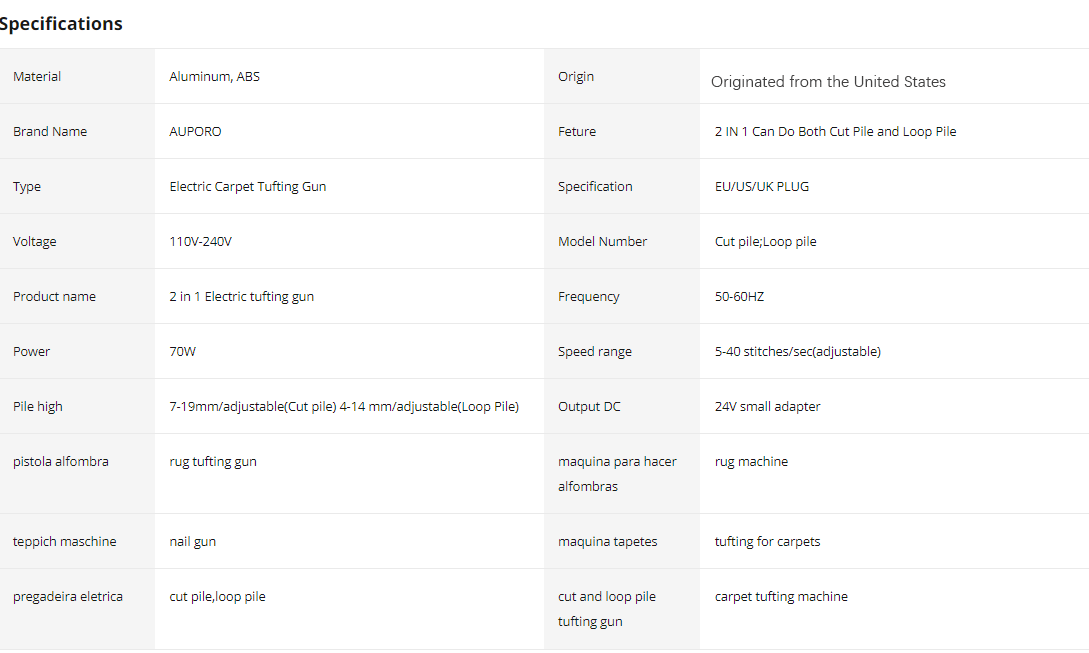Screen dimensions: 1089x653
Task: Click the EU/US/UK PLUG specification value
Action: 762,186
